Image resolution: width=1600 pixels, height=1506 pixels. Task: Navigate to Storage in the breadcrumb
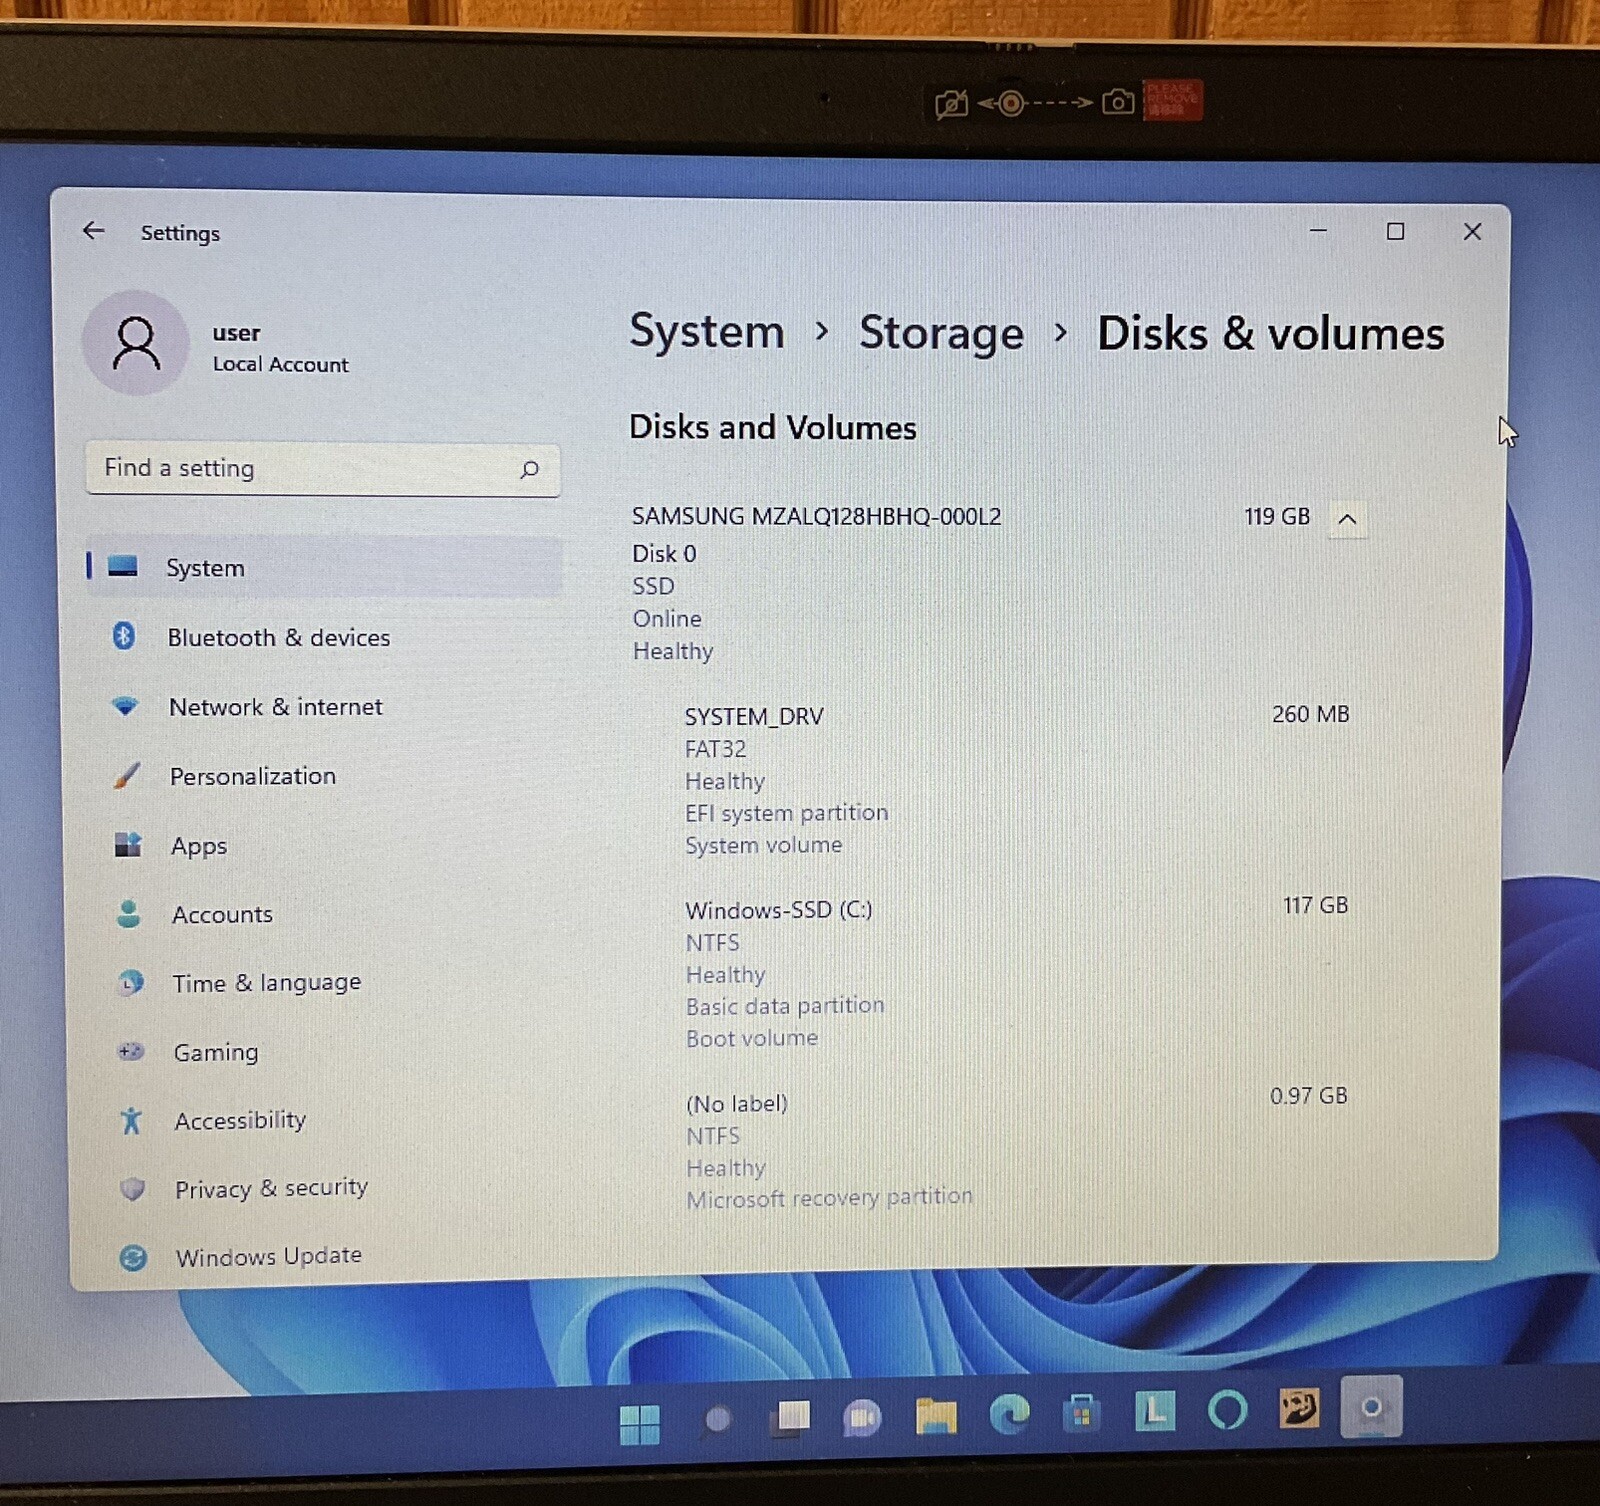point(941,333)
